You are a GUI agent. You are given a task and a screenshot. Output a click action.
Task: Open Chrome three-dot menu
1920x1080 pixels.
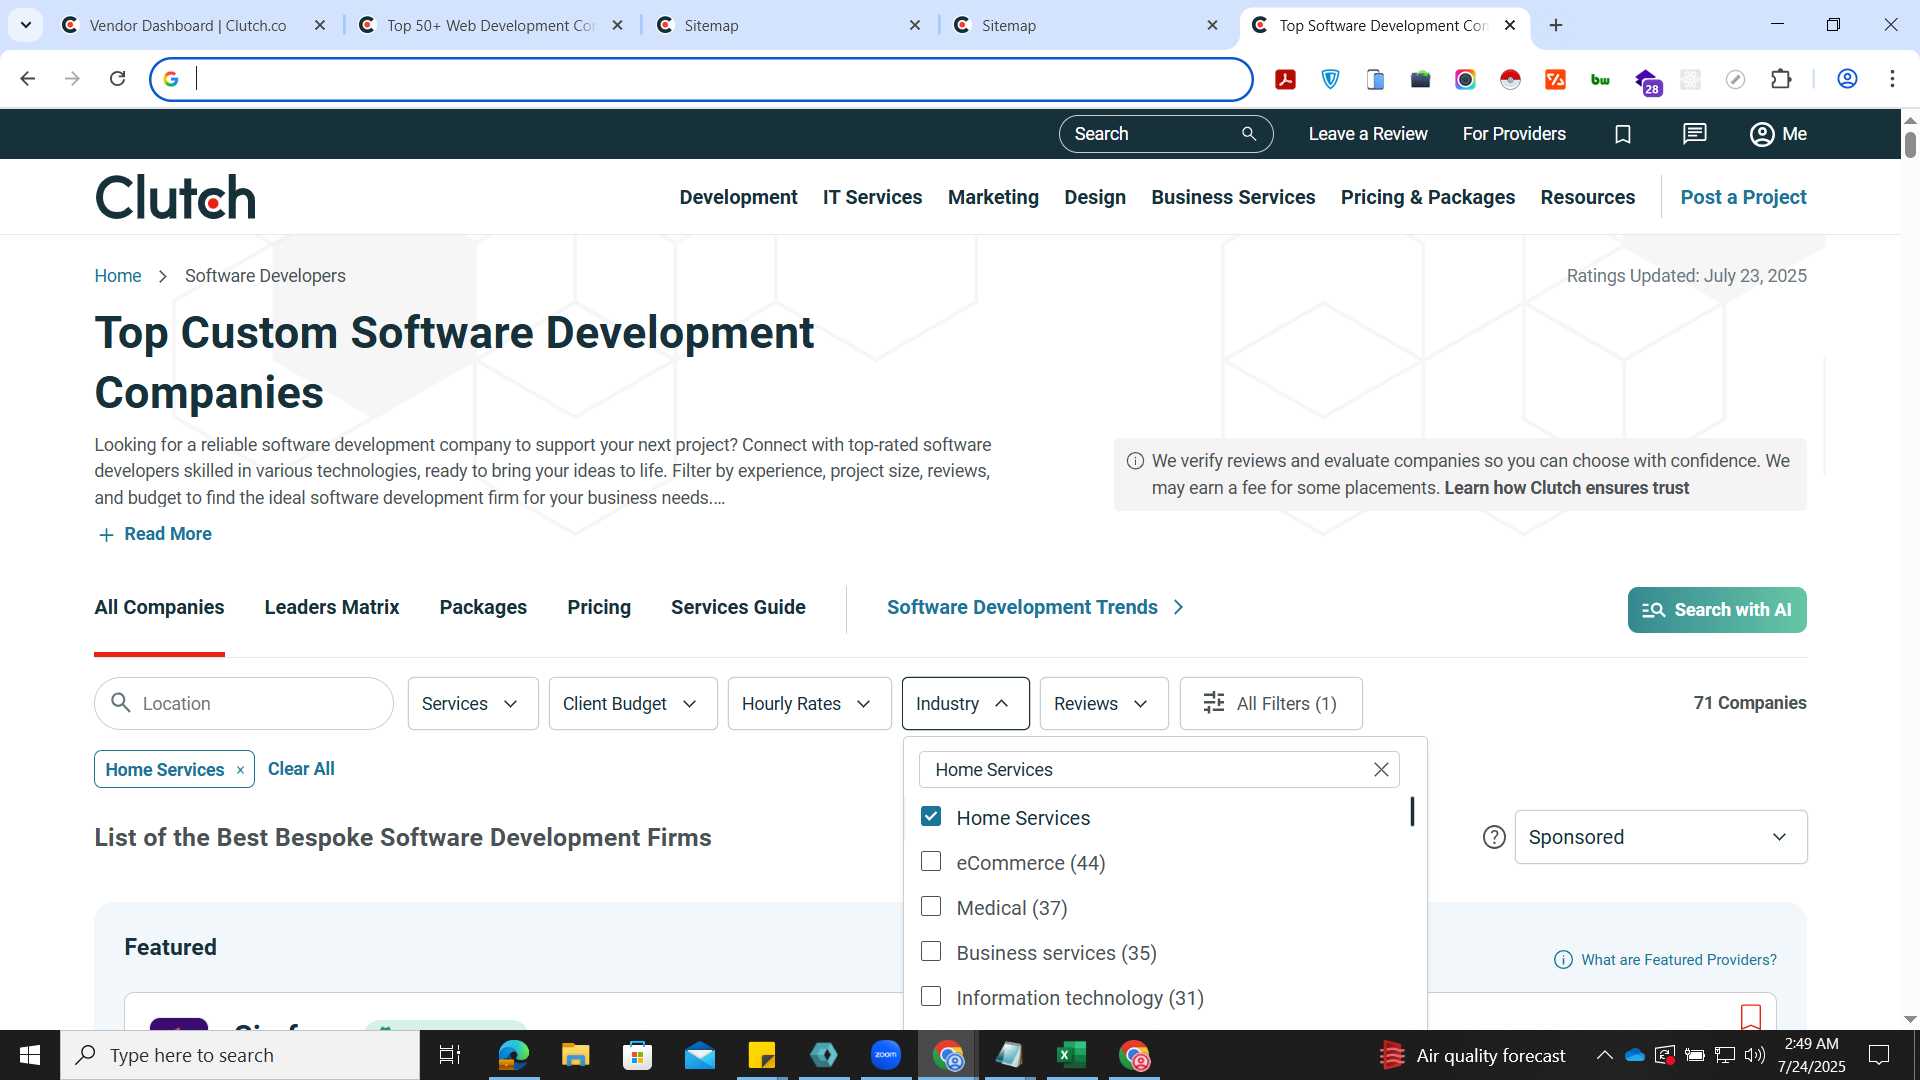1892,79
